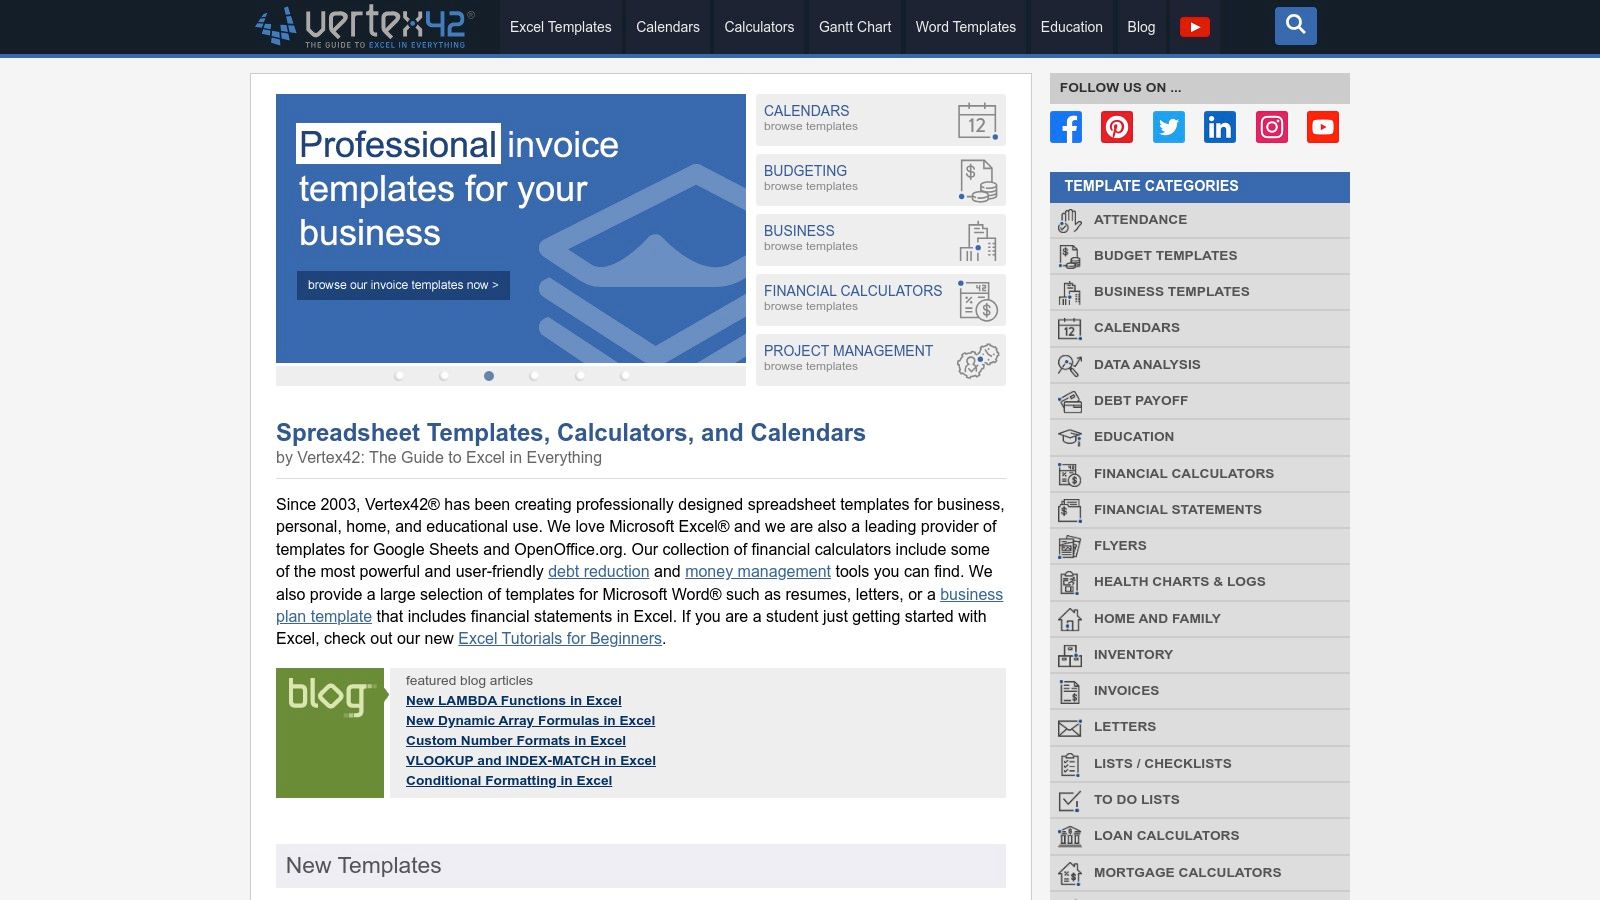Open 'Conditional Formatting in Excel' article
Viewport: 1600px width, 900px height.
pyautogui.click(x=509, y=781)
